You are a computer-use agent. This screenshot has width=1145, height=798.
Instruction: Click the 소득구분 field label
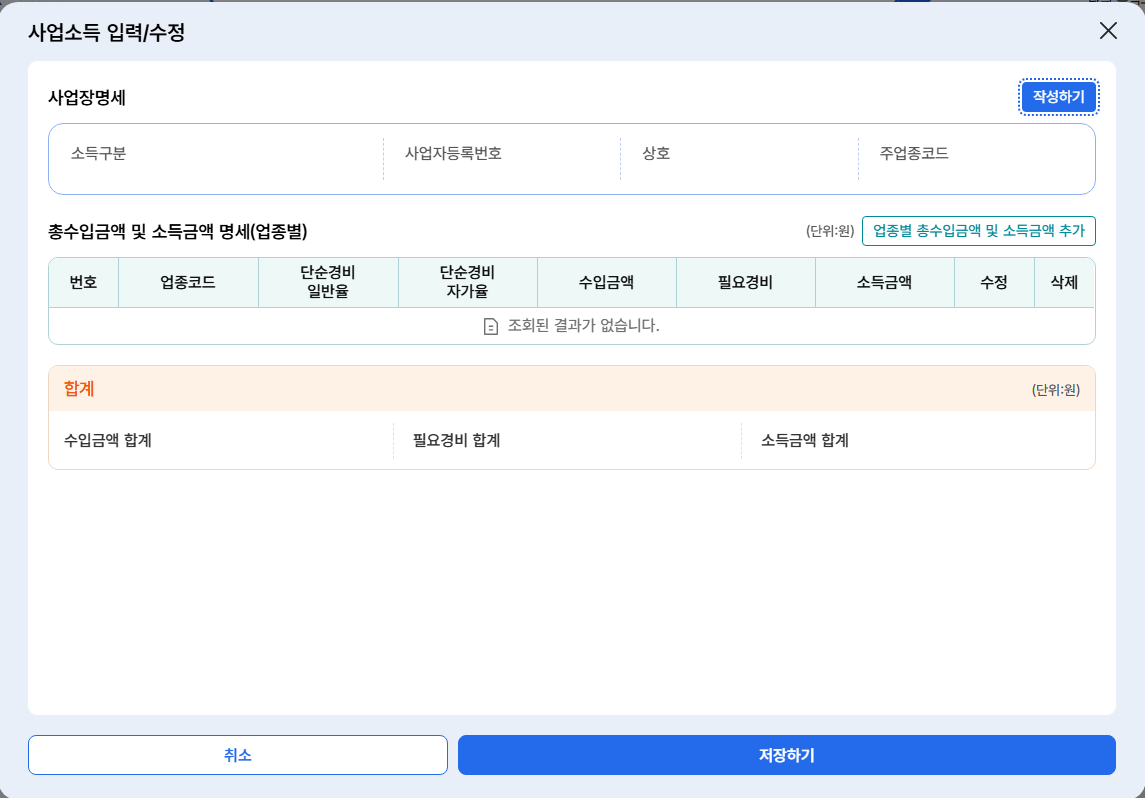pos(99,153)
